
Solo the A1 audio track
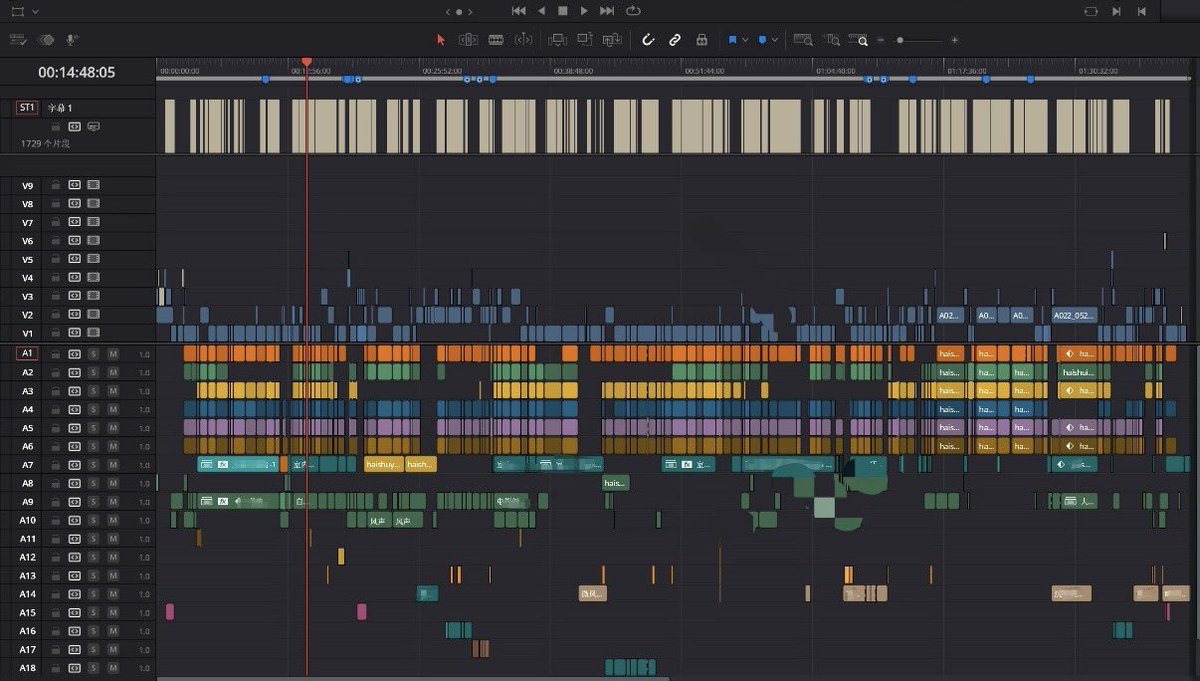coord(94,353)
